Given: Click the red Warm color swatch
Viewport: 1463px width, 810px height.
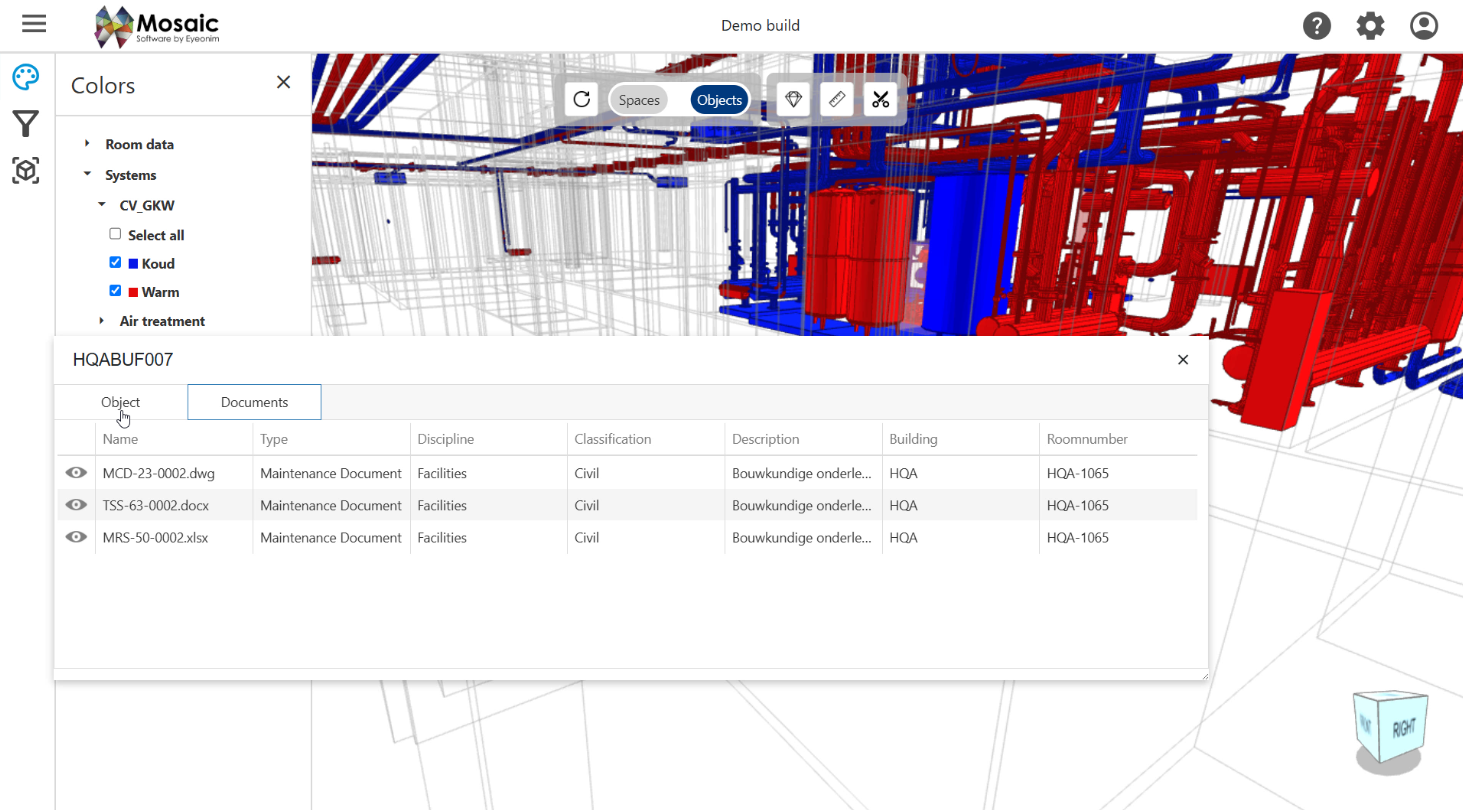Looking at the screenshot, I should [133, 293].
